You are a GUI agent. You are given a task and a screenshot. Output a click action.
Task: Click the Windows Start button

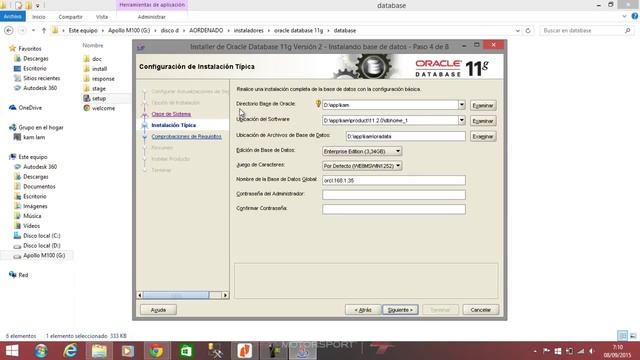(x=12, y=351)
